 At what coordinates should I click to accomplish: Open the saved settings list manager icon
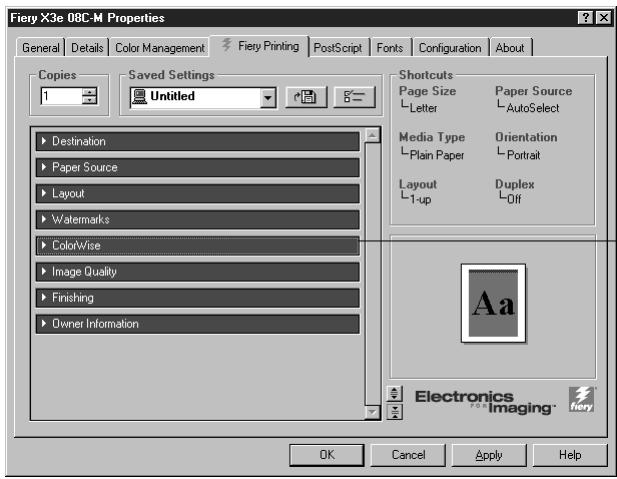point(354,97)
